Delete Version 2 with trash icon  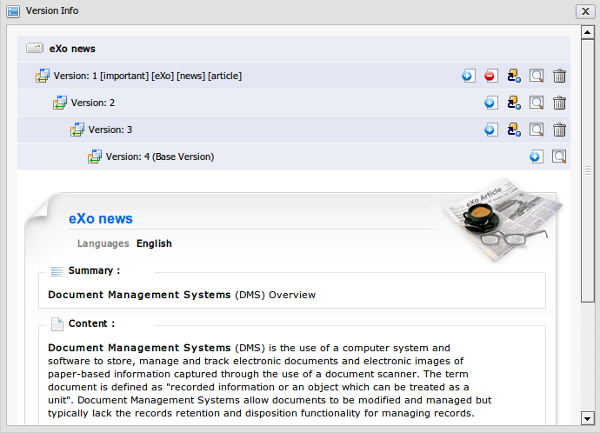tap(560, 102)
